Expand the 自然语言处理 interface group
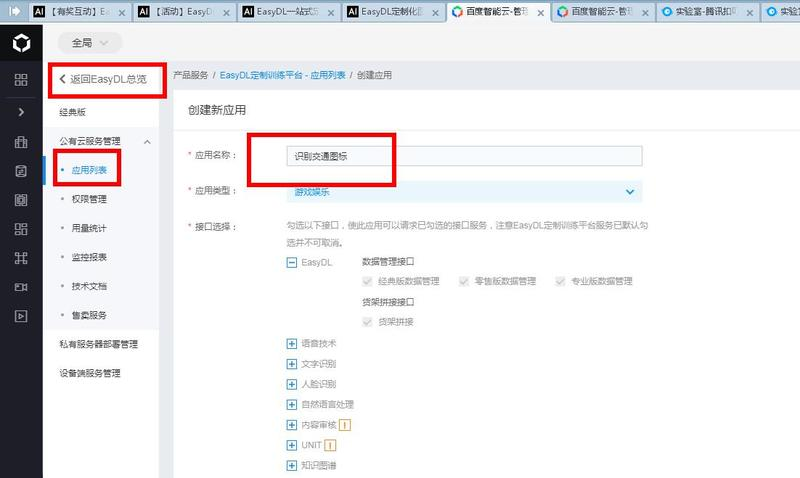 pos(291,405)
